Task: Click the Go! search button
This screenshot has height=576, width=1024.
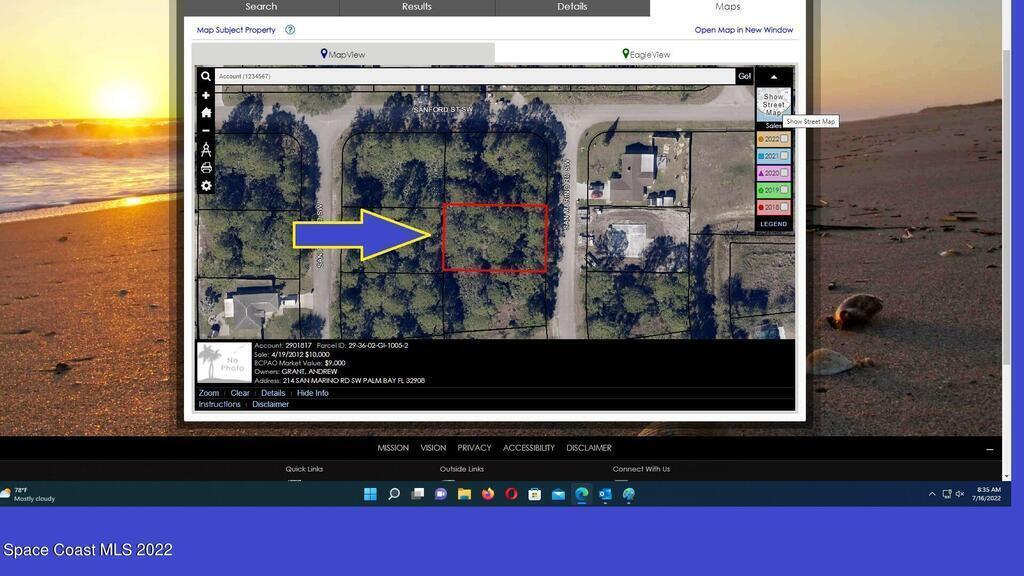Action: pyautogui.click(x=744, y=76)
